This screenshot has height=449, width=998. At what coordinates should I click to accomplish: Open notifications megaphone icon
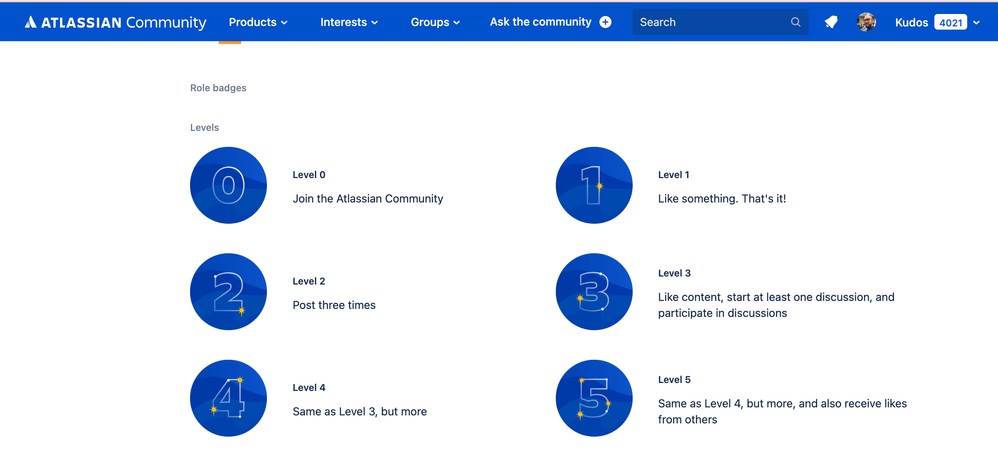831,22
